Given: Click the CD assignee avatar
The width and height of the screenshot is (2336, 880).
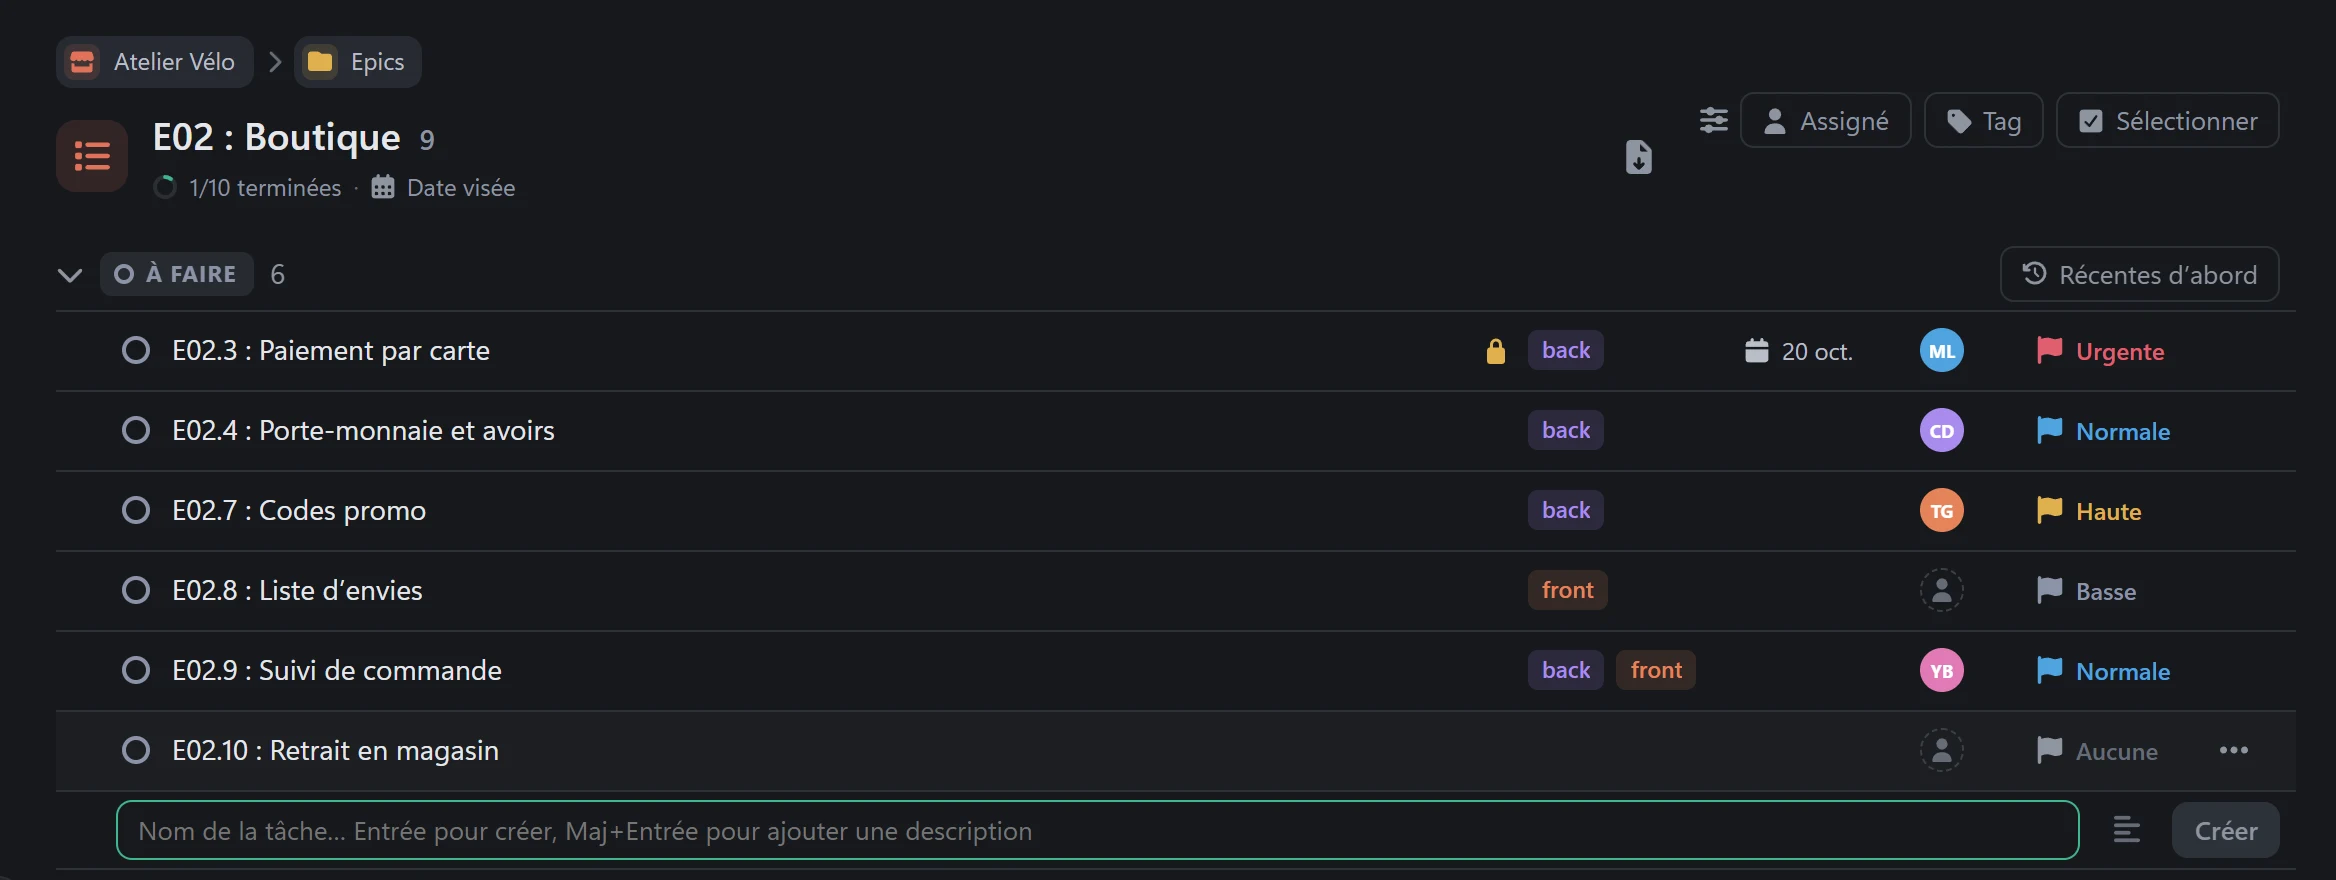Looking at the screenshot, I should coord(1942,431).
